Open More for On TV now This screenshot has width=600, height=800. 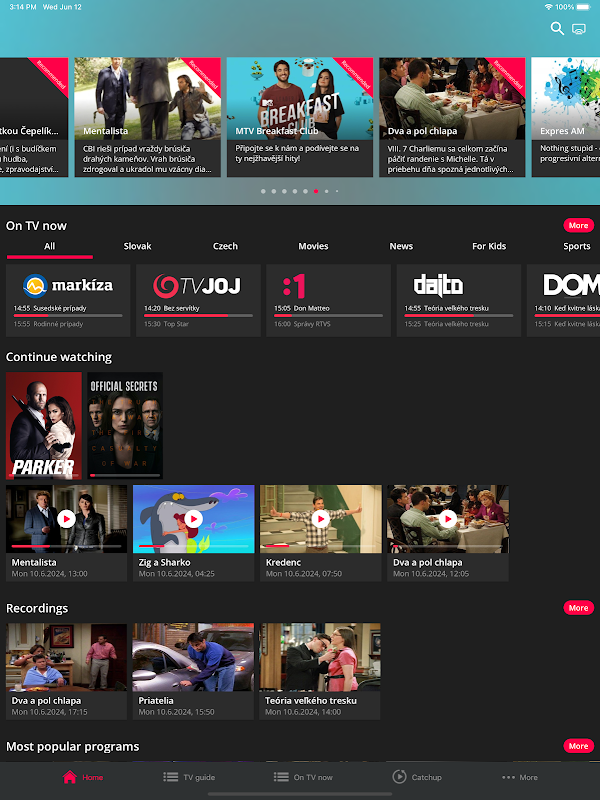point(578,226)
